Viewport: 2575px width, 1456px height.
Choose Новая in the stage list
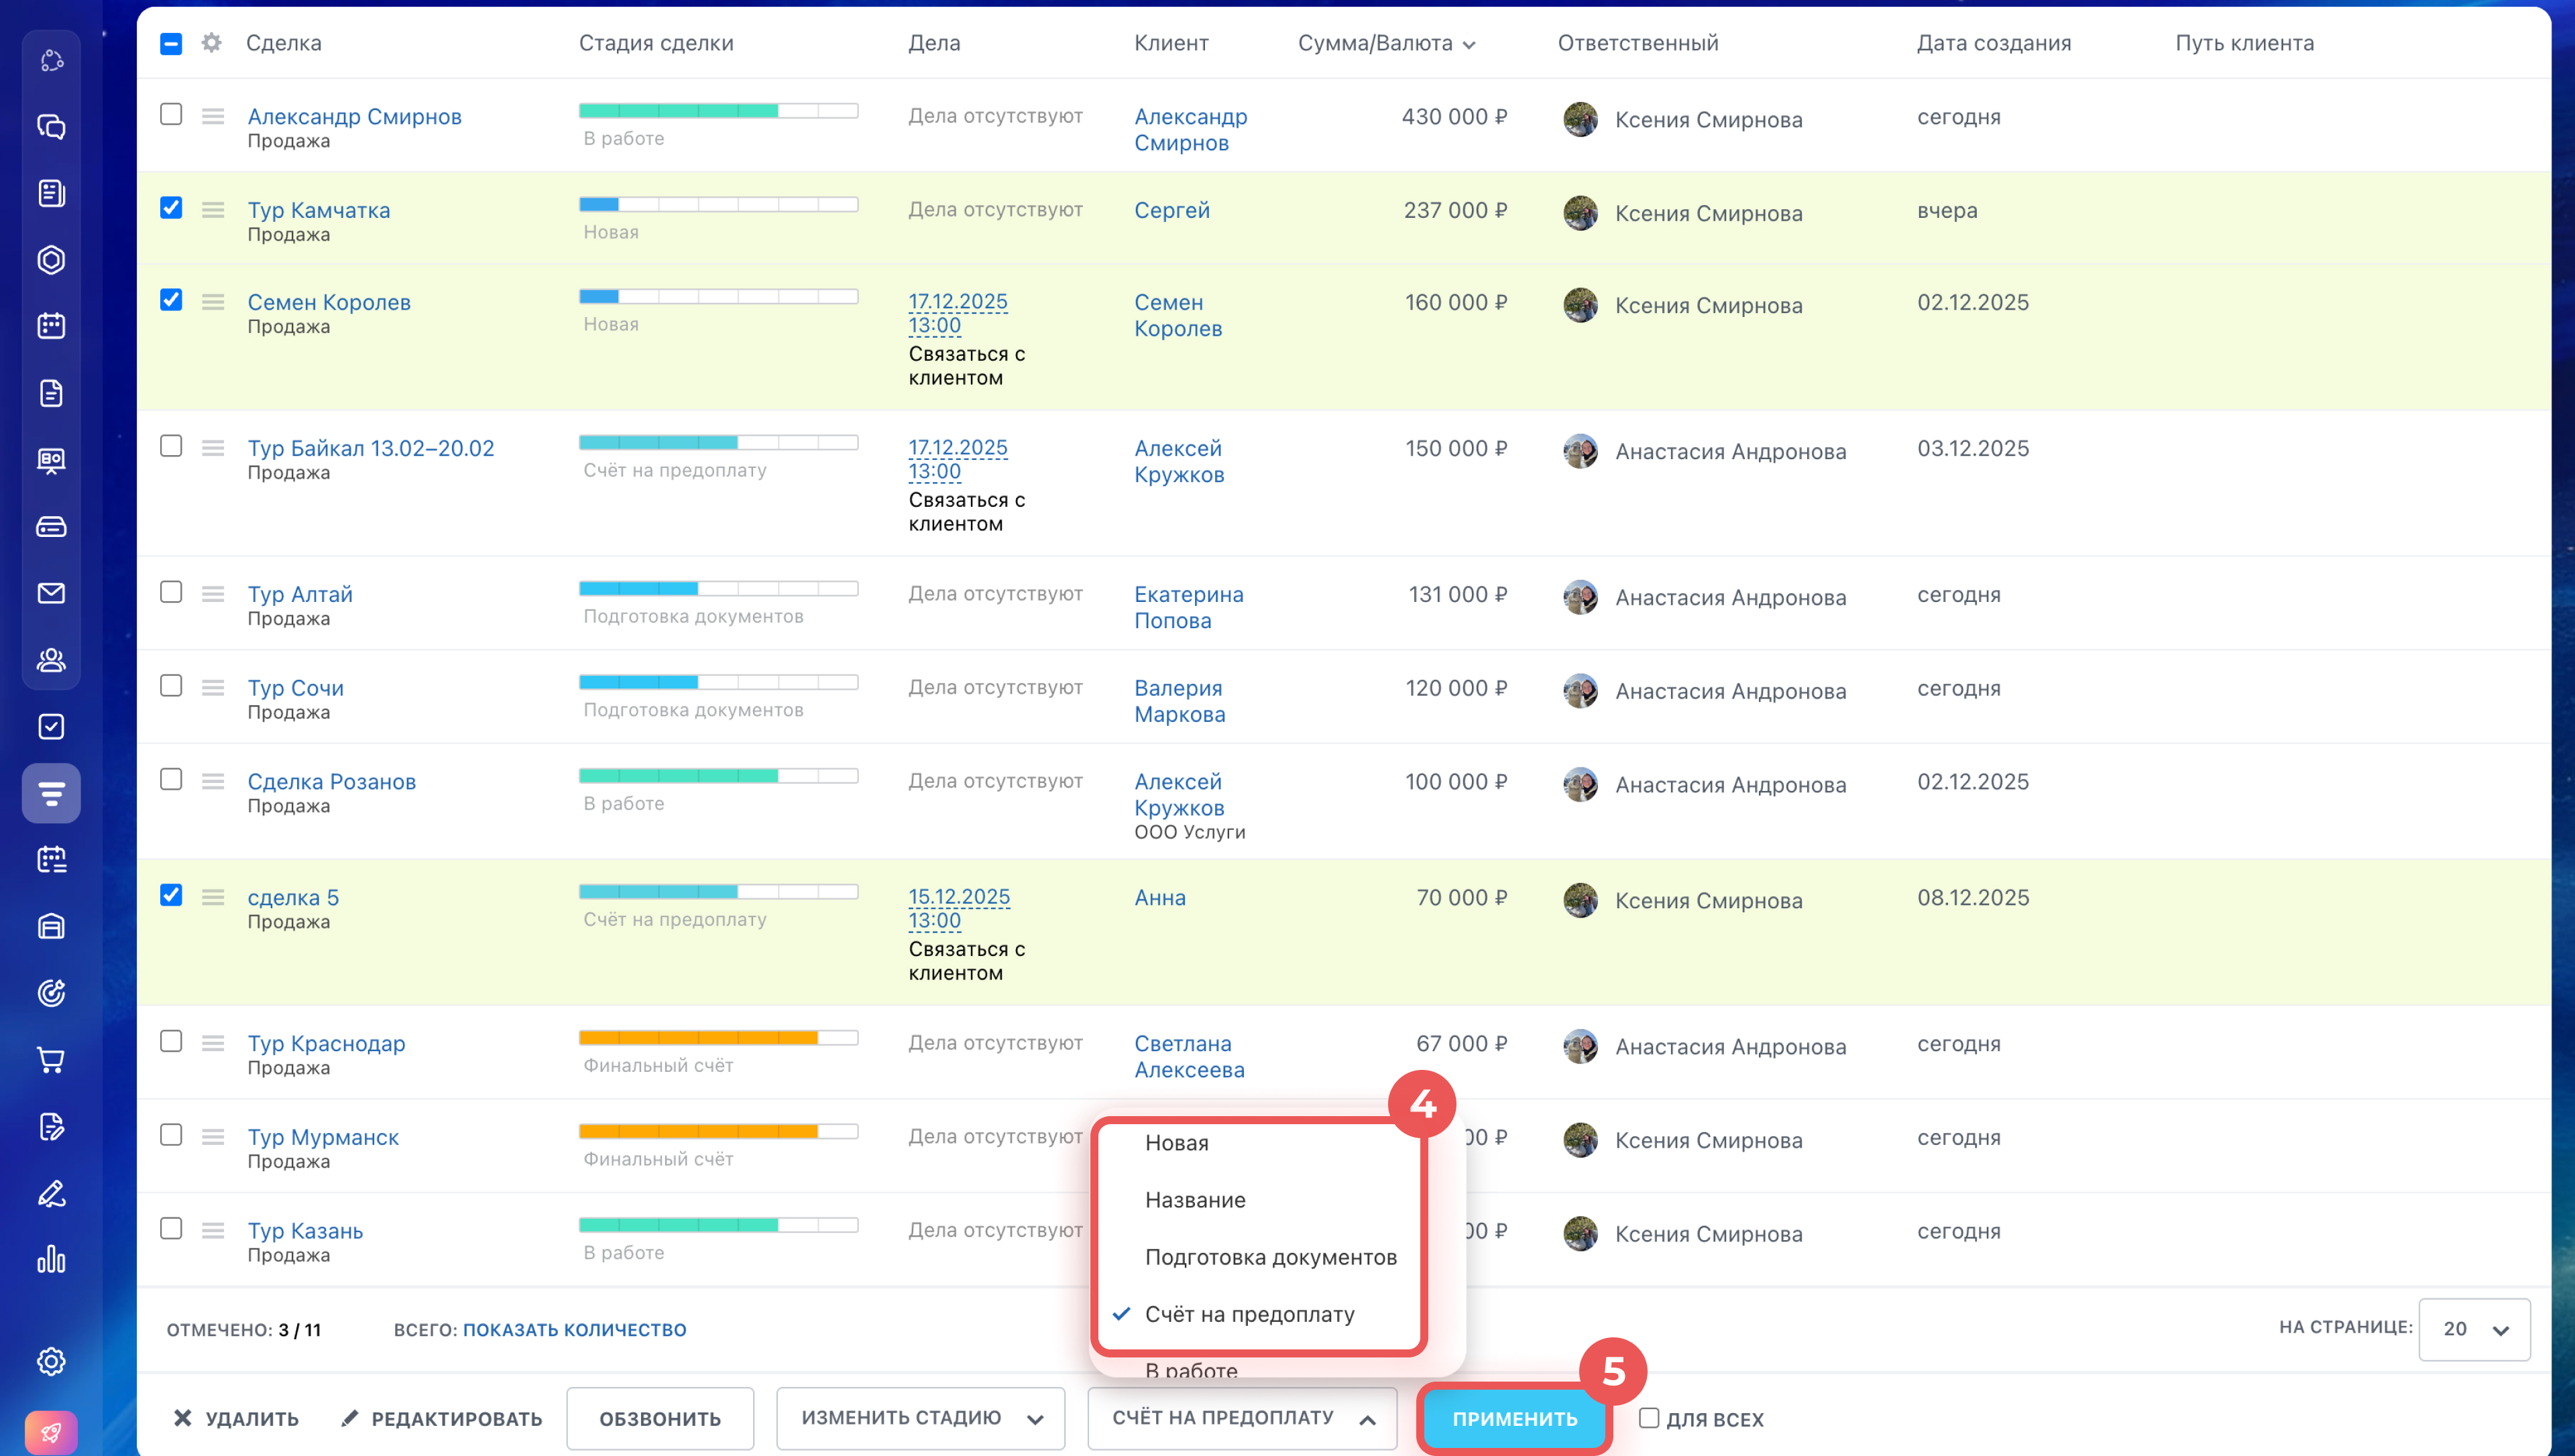(x=1176, y=1143)
